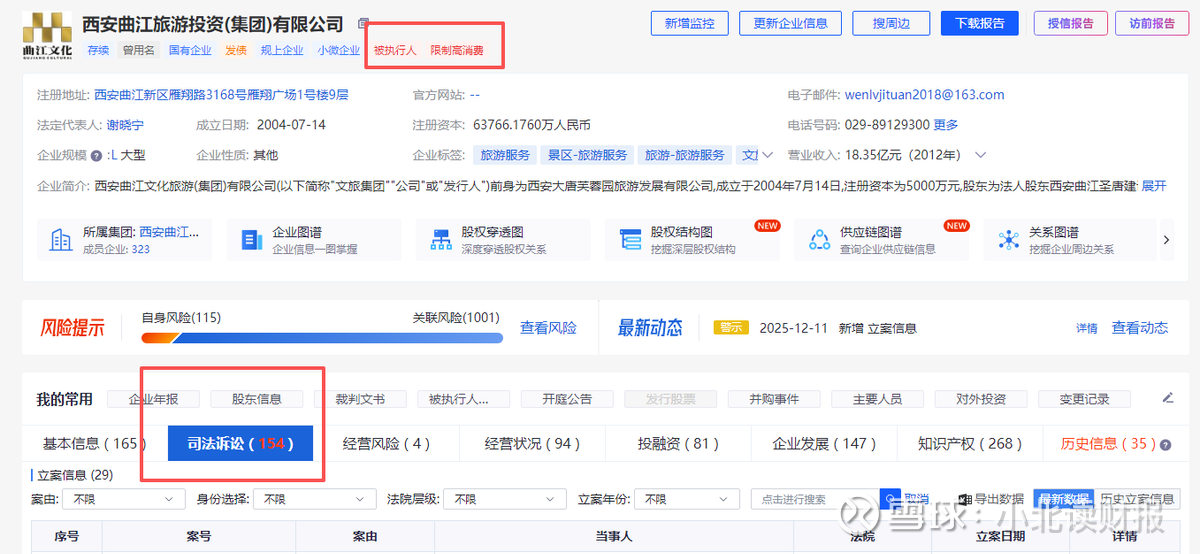Switch to 经营风险 (4) tab

click(386, 443)
